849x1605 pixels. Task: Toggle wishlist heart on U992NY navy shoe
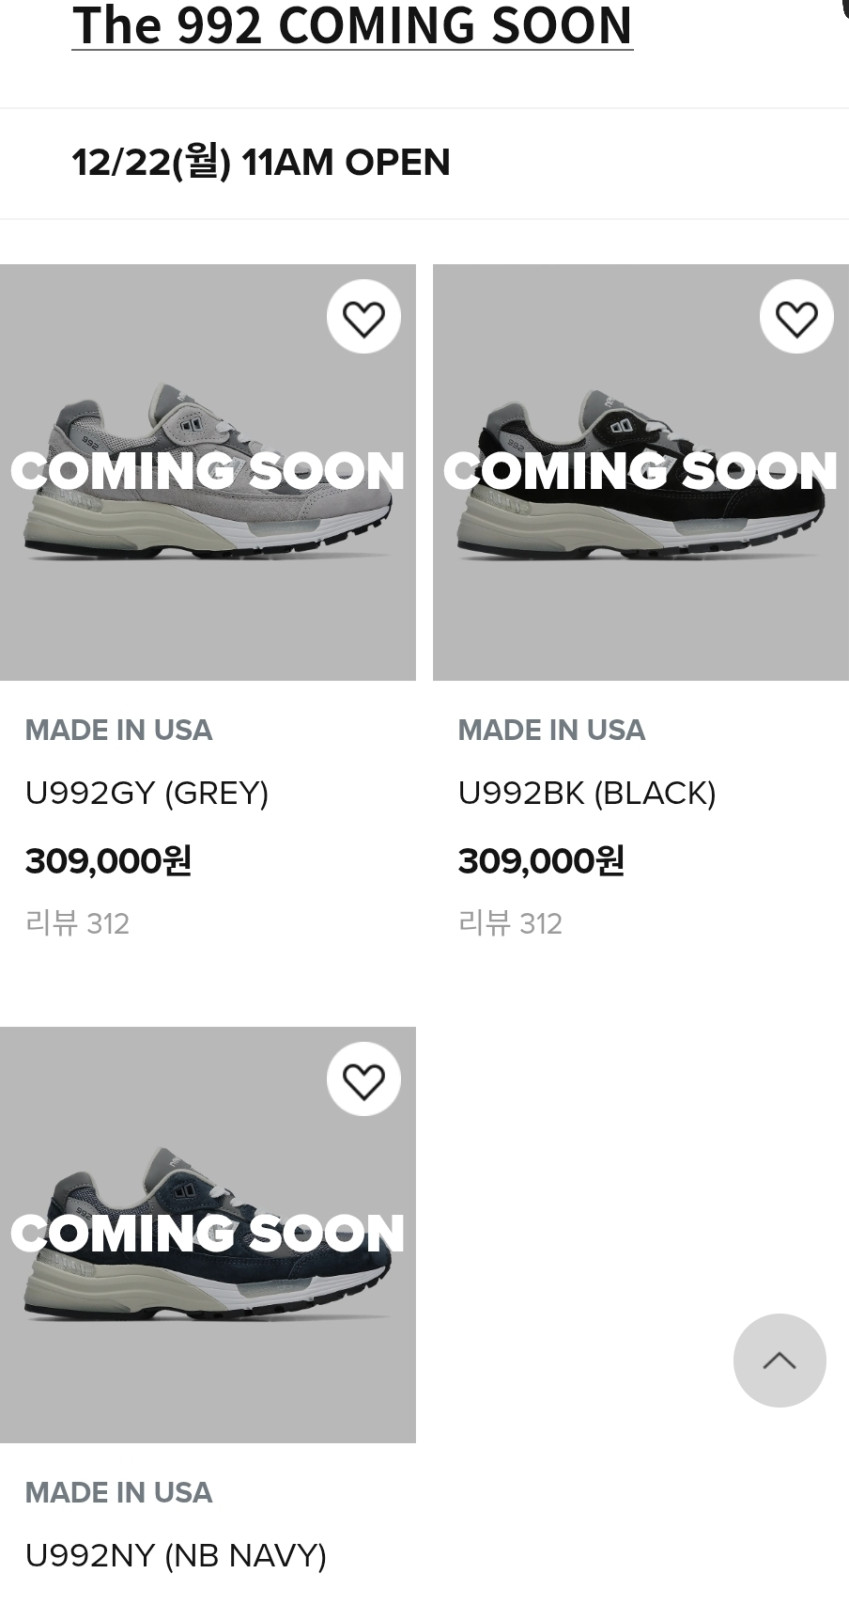tap(363, 1079)
